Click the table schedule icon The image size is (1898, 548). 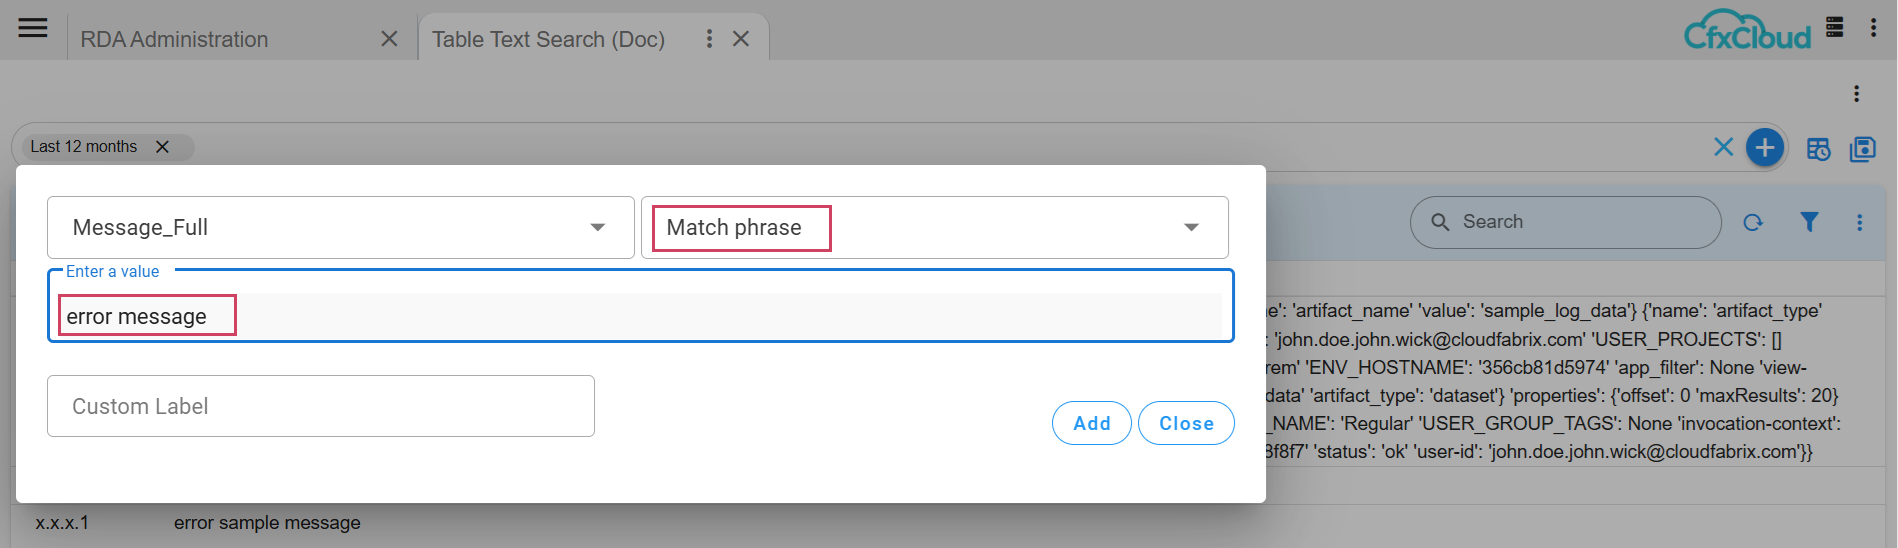point(1818,149)
